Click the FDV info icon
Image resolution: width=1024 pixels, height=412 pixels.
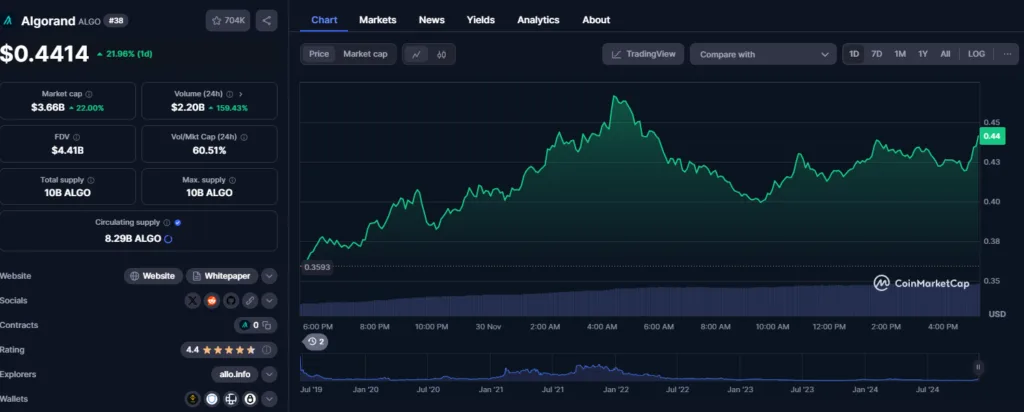(x=76, y=137)
